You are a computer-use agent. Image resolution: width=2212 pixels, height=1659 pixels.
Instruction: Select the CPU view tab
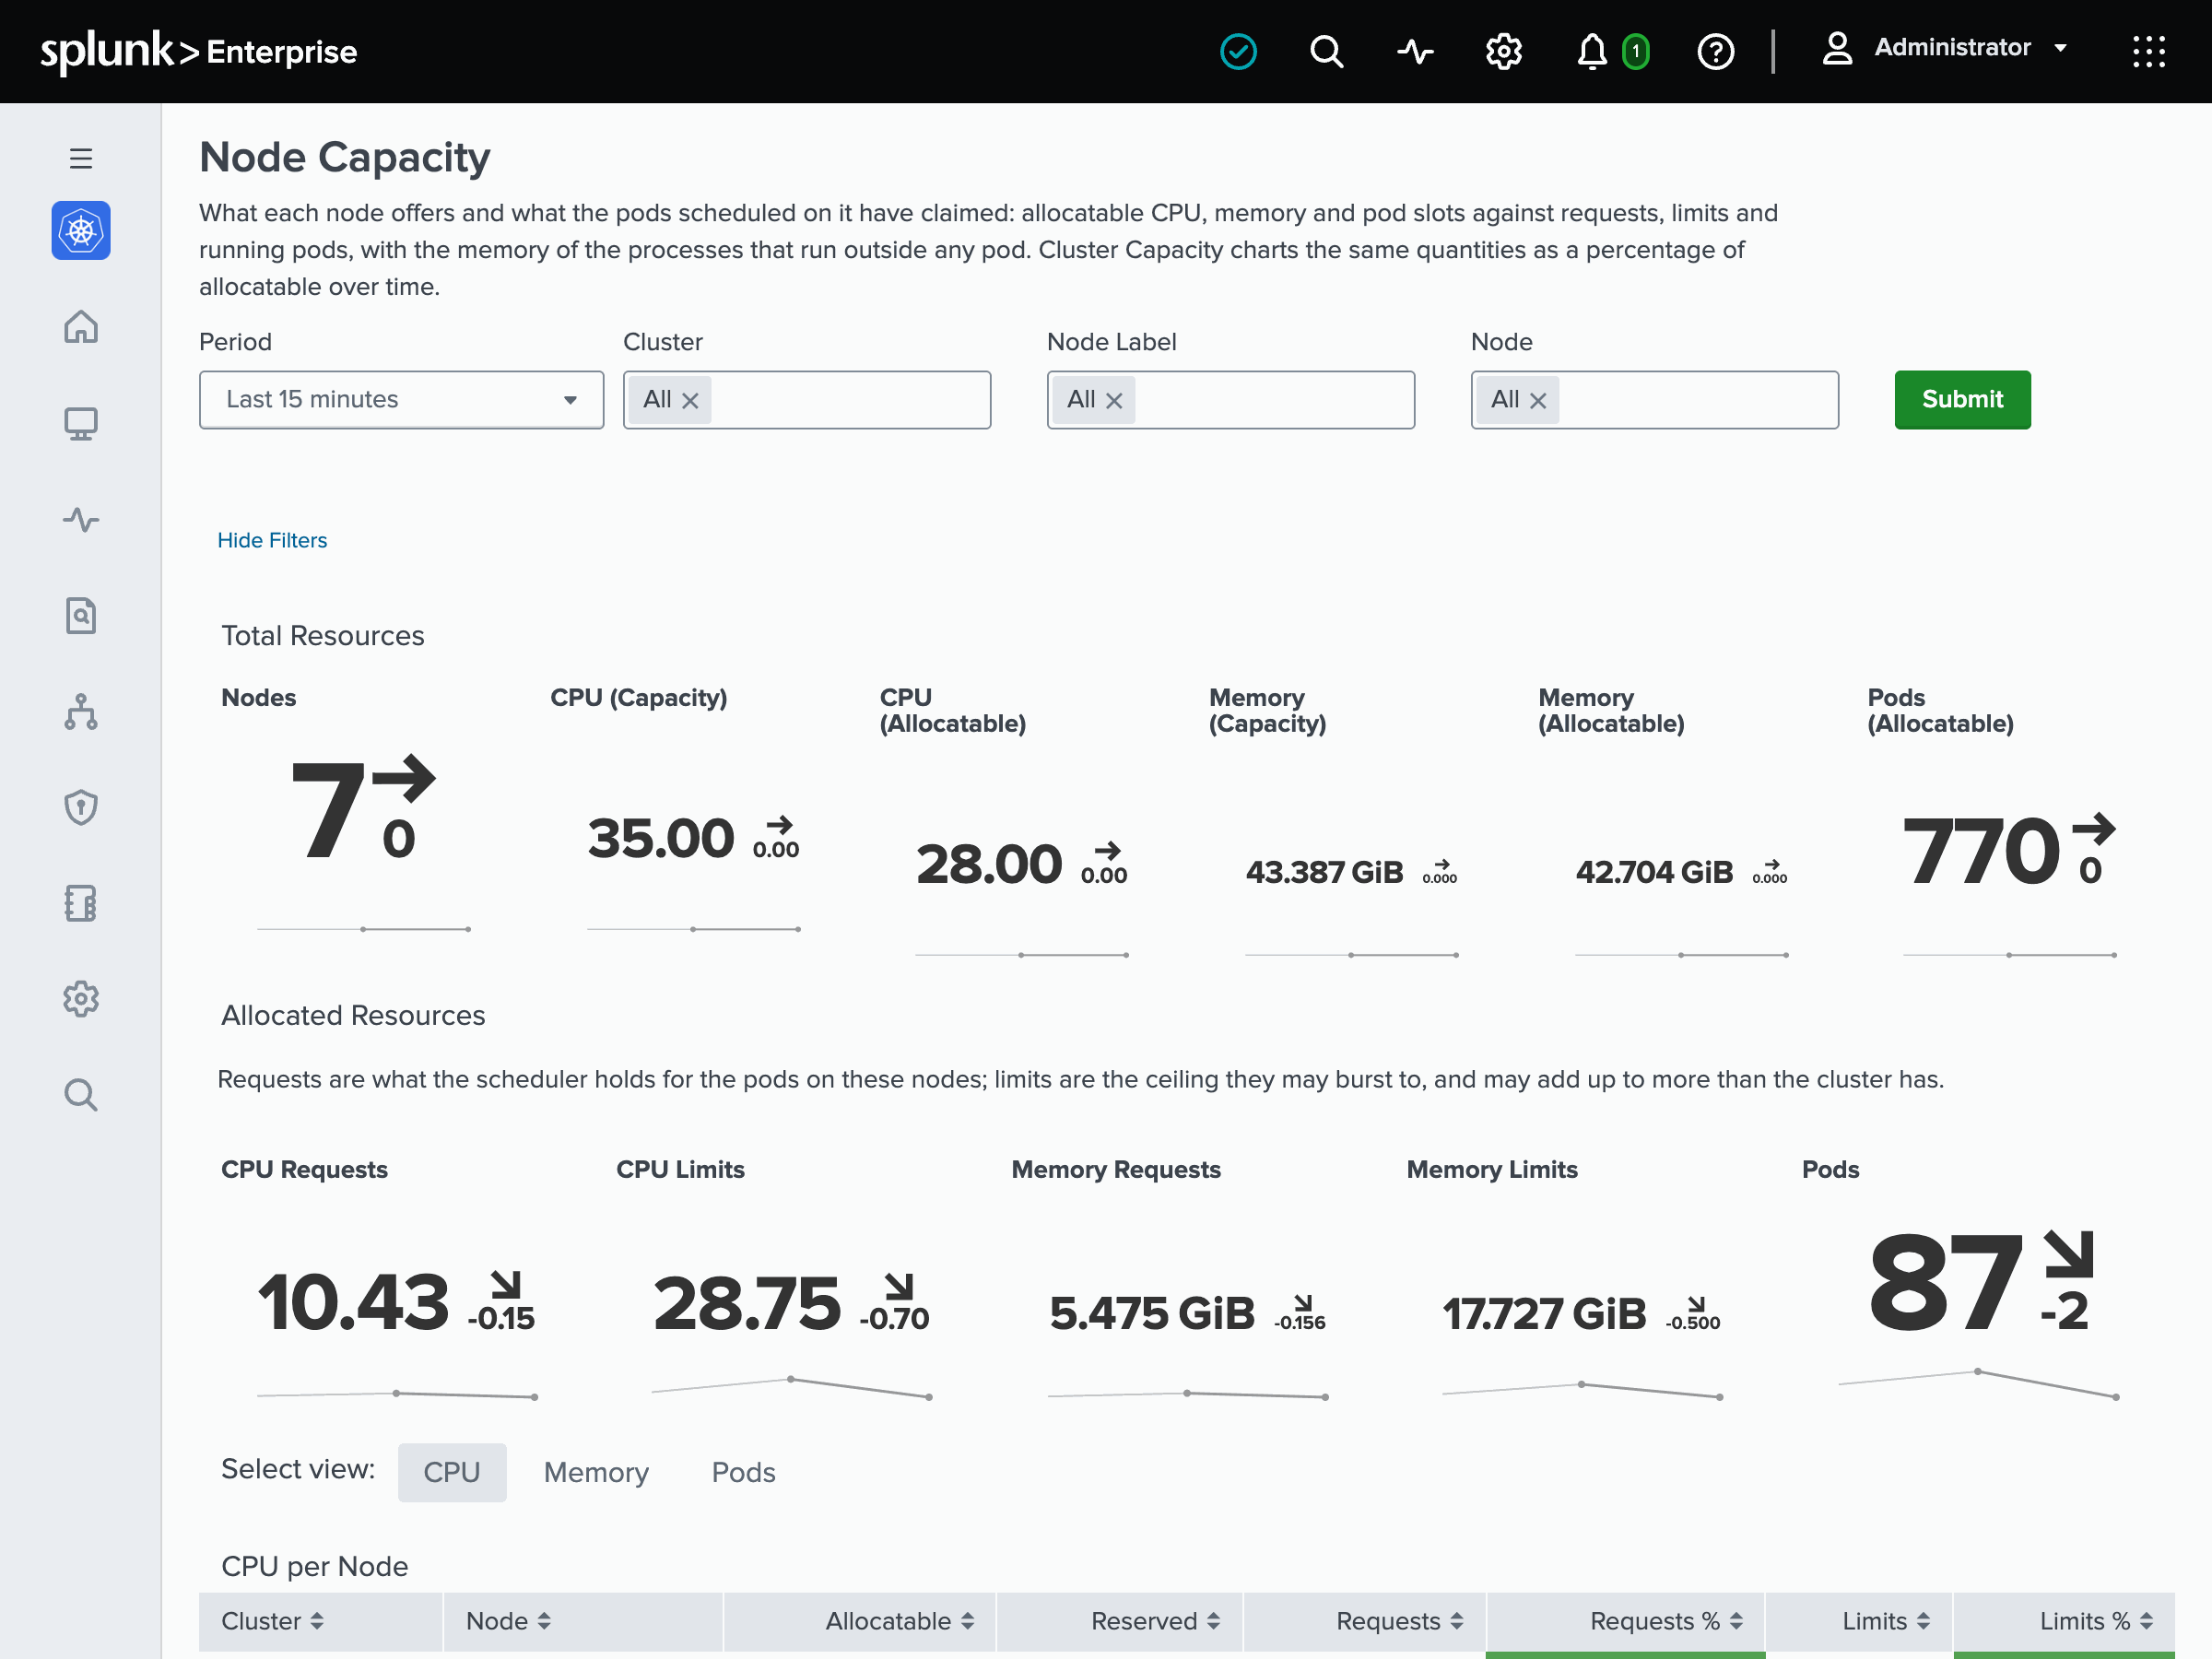coord(452,1472)
